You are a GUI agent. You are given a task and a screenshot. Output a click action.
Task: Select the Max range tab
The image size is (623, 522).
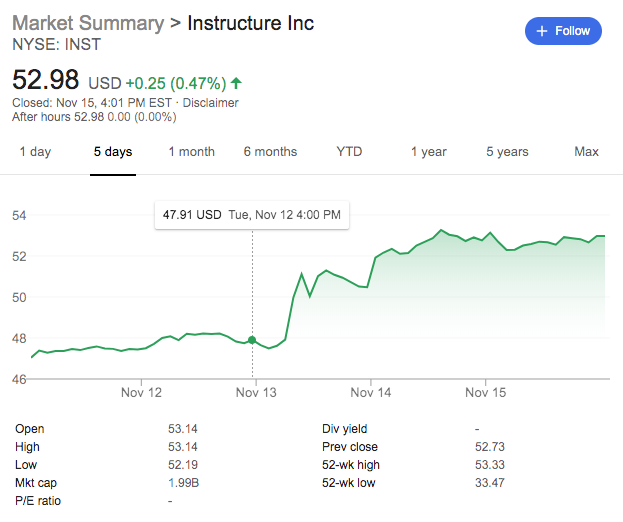click(586, 152)
